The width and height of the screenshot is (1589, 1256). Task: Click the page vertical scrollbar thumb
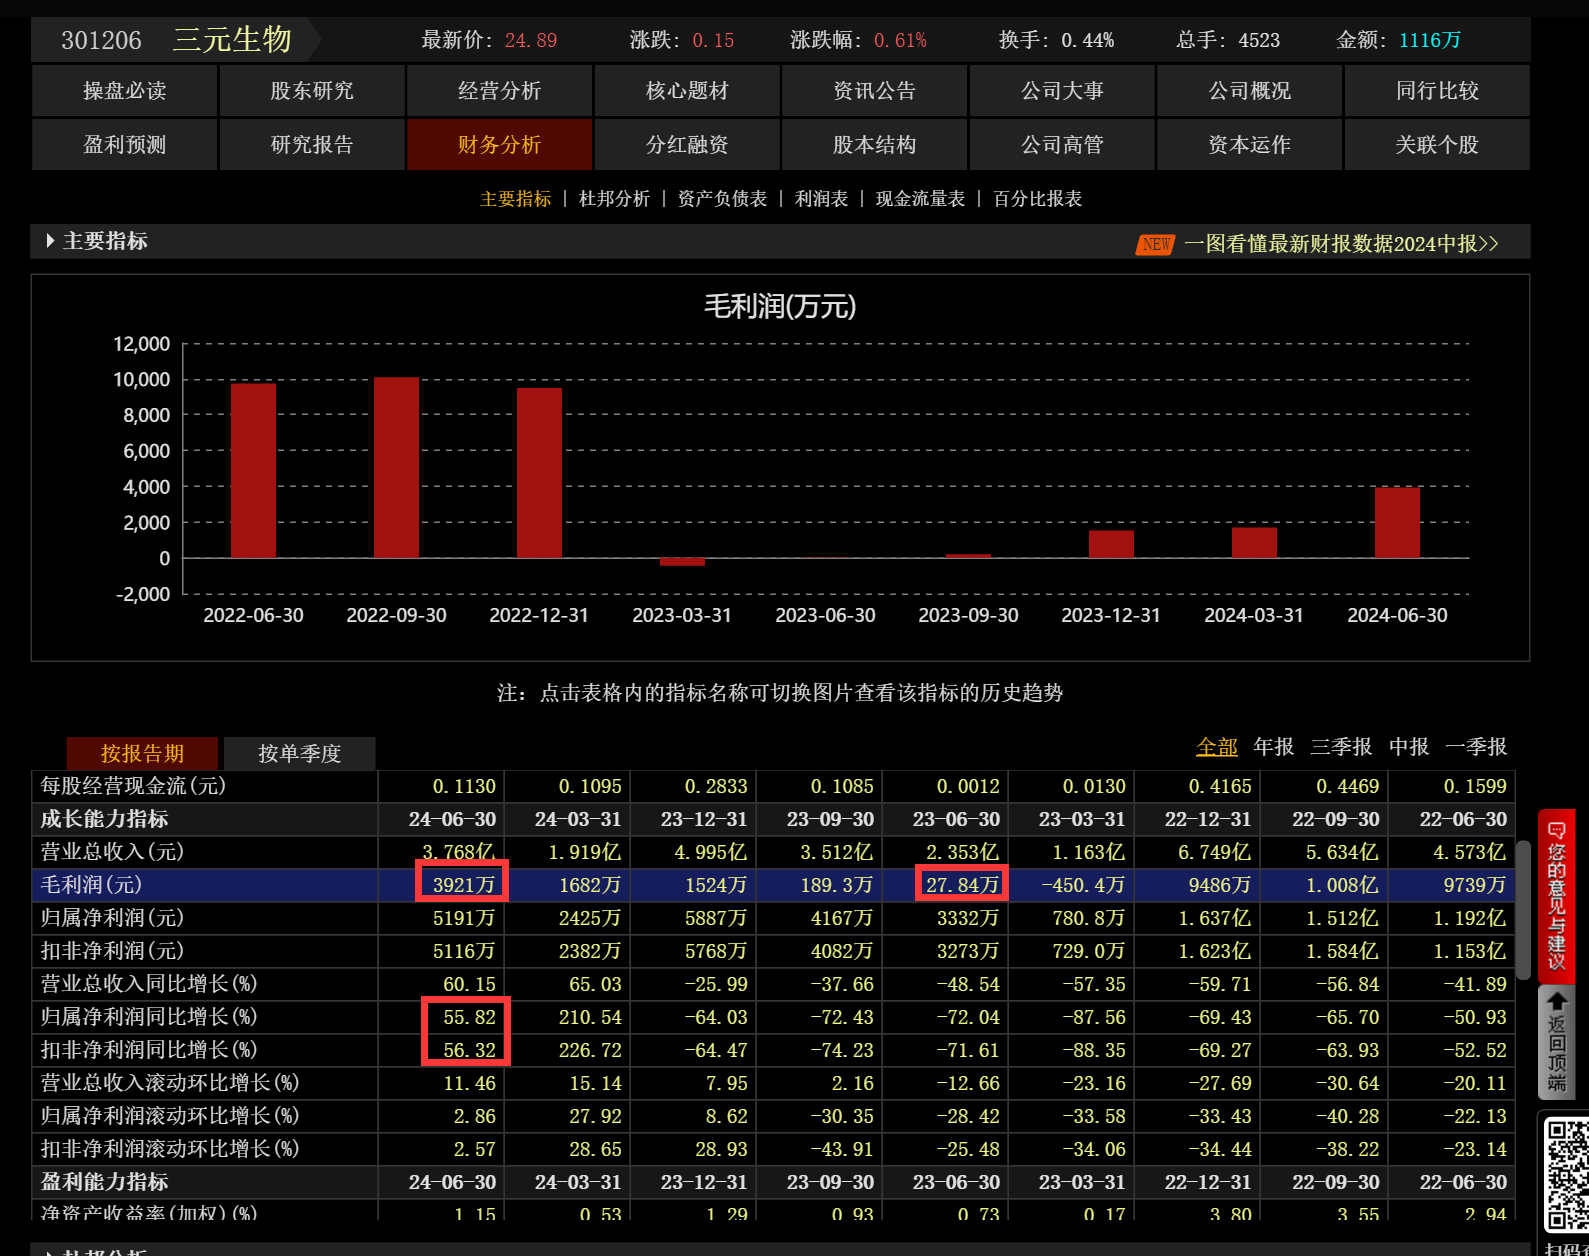[x=1523, y=910]
